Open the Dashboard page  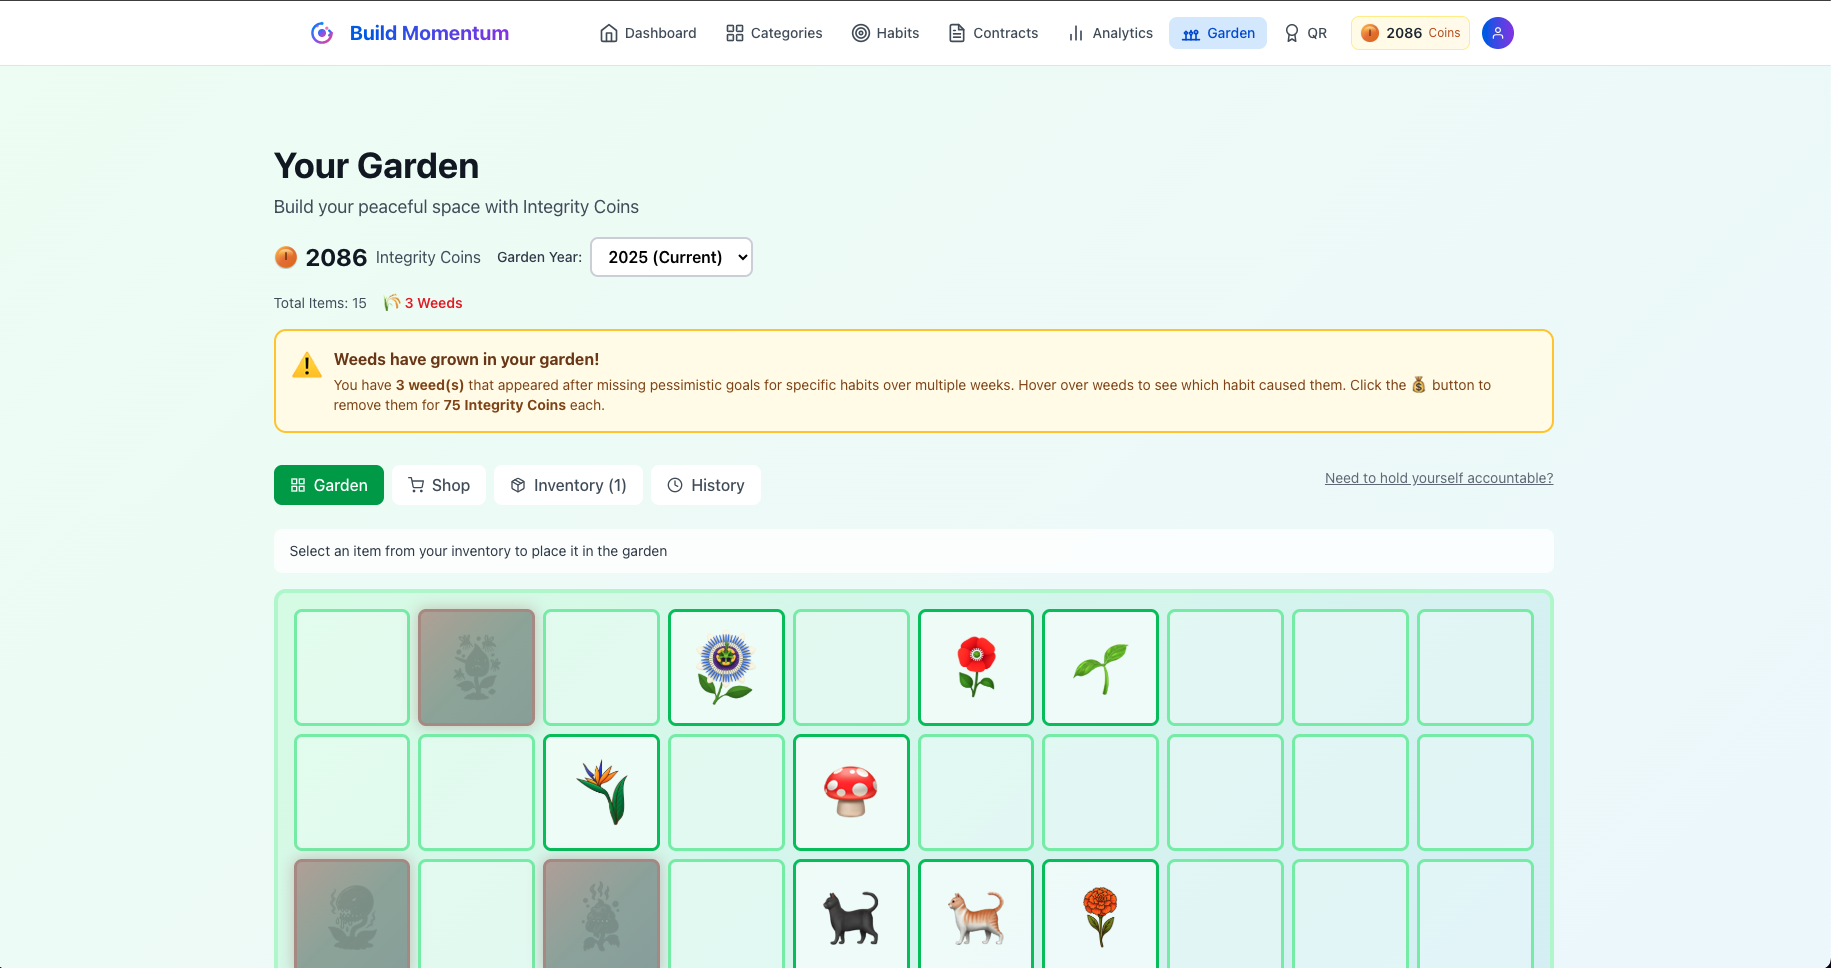[647, 32]
